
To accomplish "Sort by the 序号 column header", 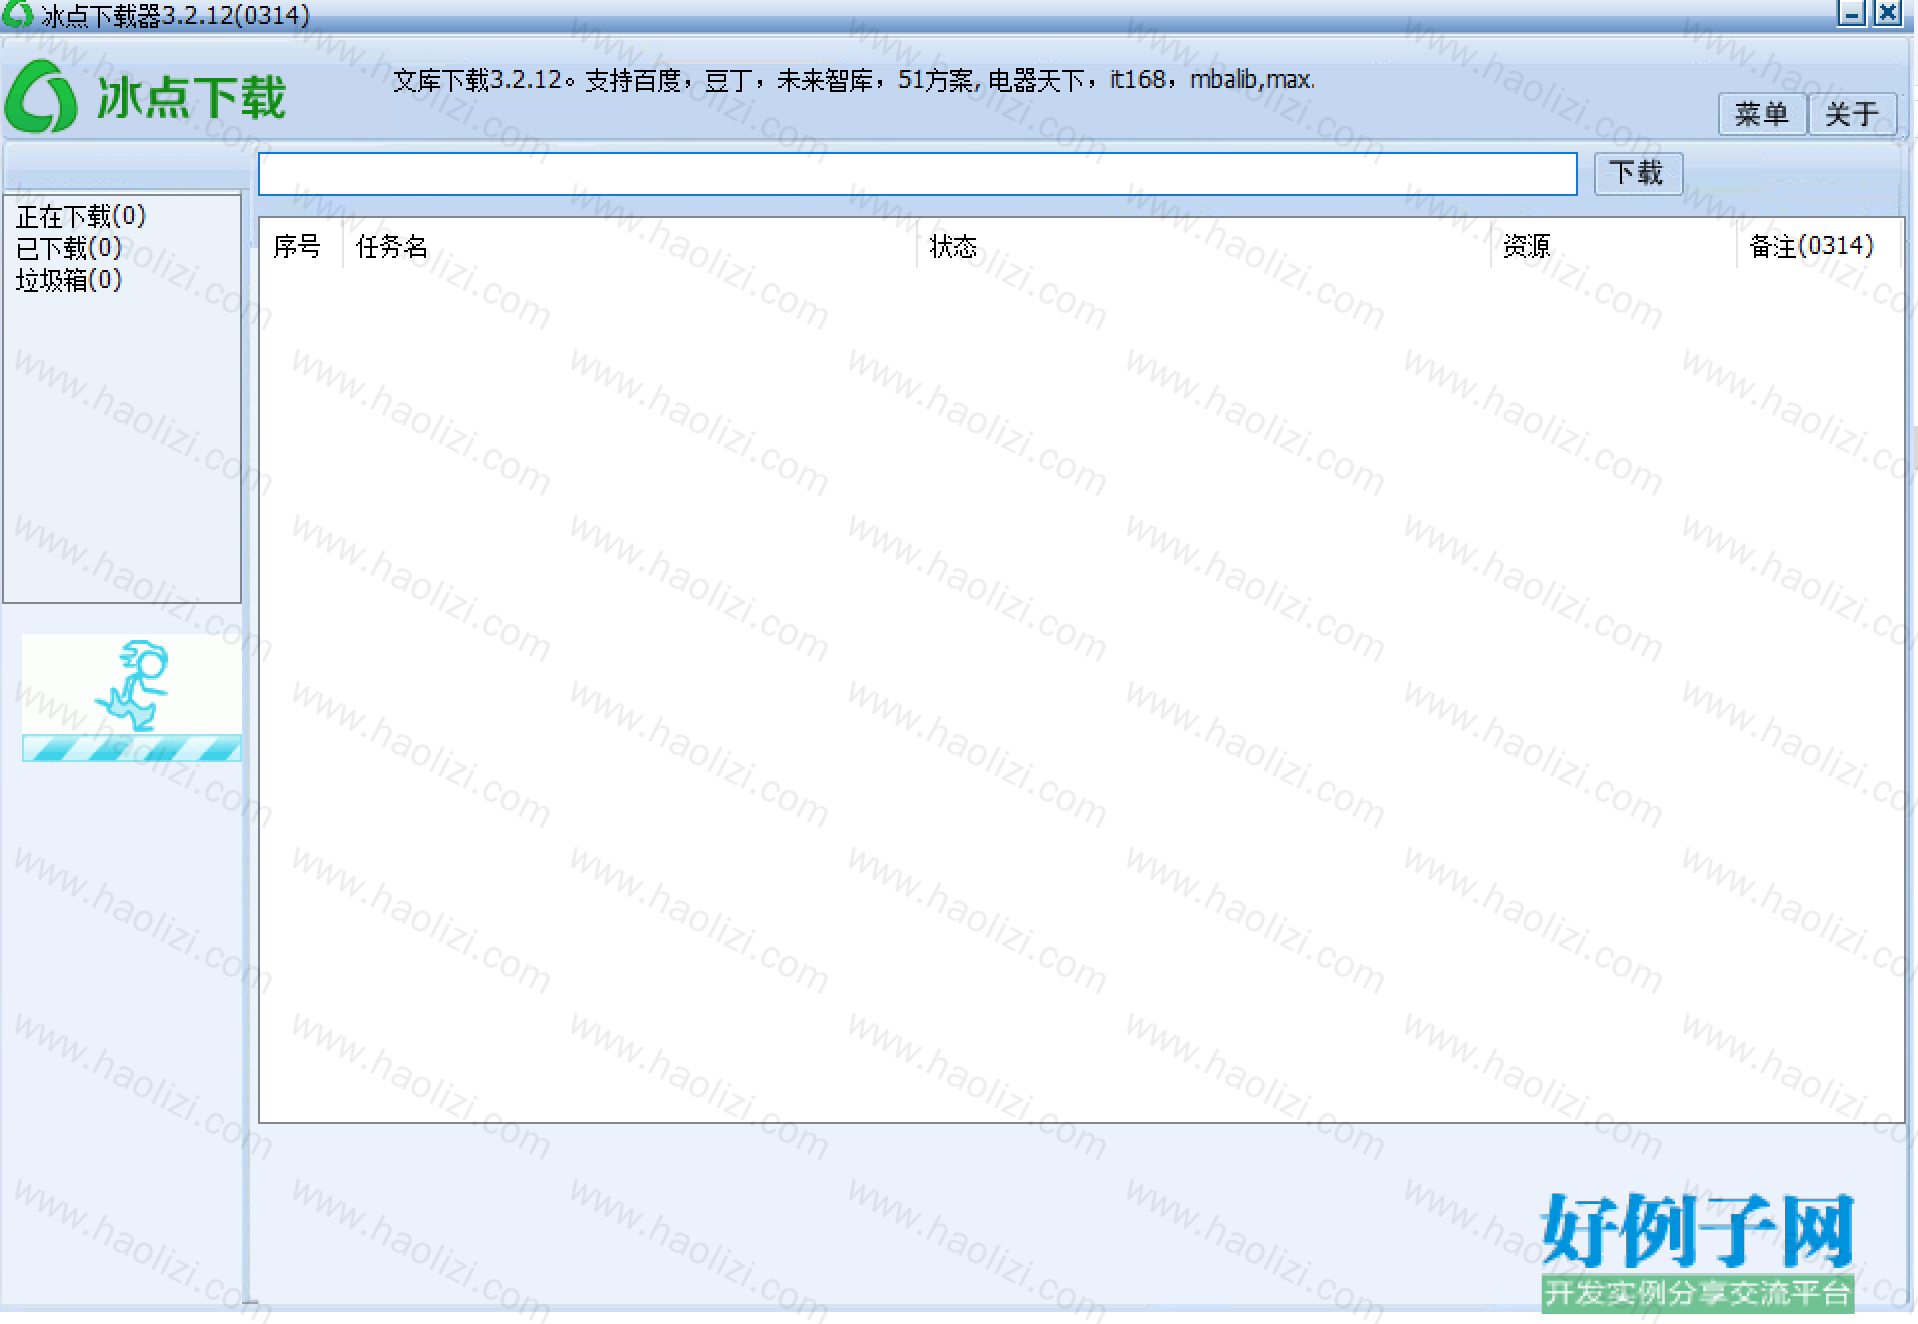I will point(300,246).
